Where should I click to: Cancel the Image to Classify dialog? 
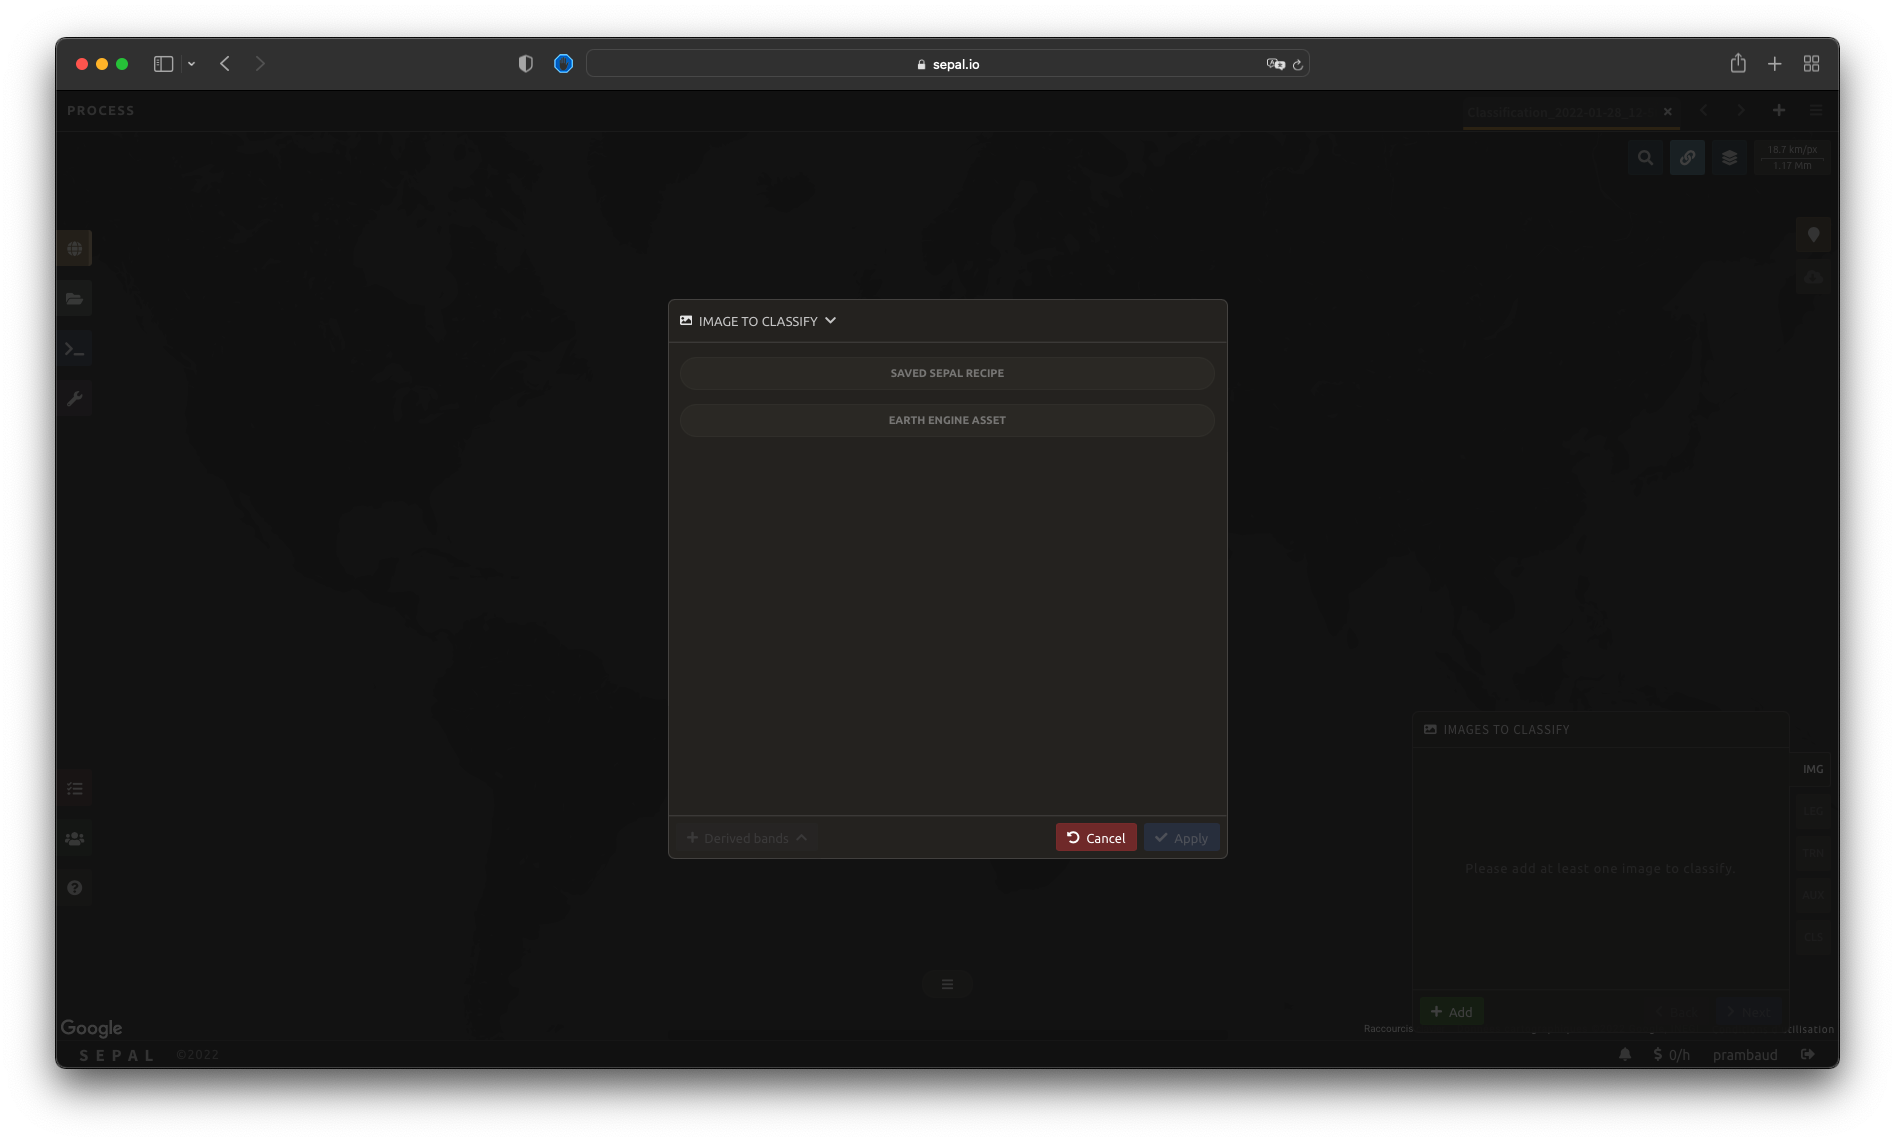point(1095,838)
